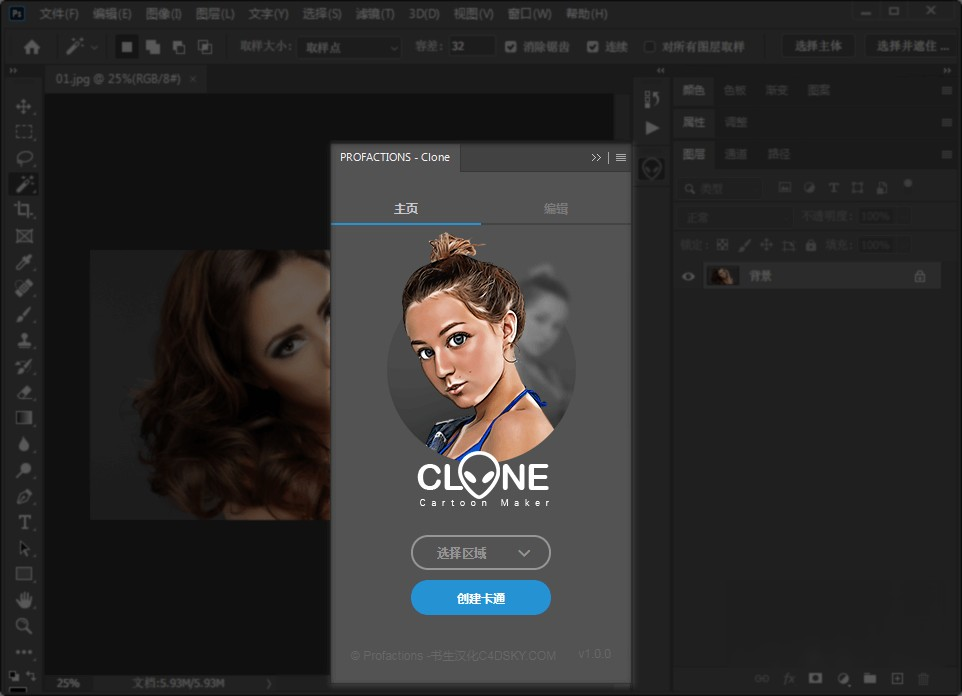This screenshot has width=962, height=696.
Task: Select the History Brush tool
Action: pos(24,366)
